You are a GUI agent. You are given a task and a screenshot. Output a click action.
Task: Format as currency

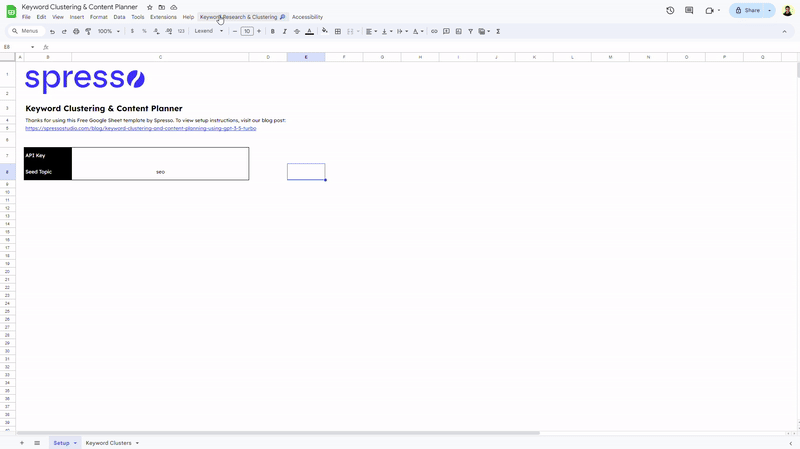[x=132, y=32]
